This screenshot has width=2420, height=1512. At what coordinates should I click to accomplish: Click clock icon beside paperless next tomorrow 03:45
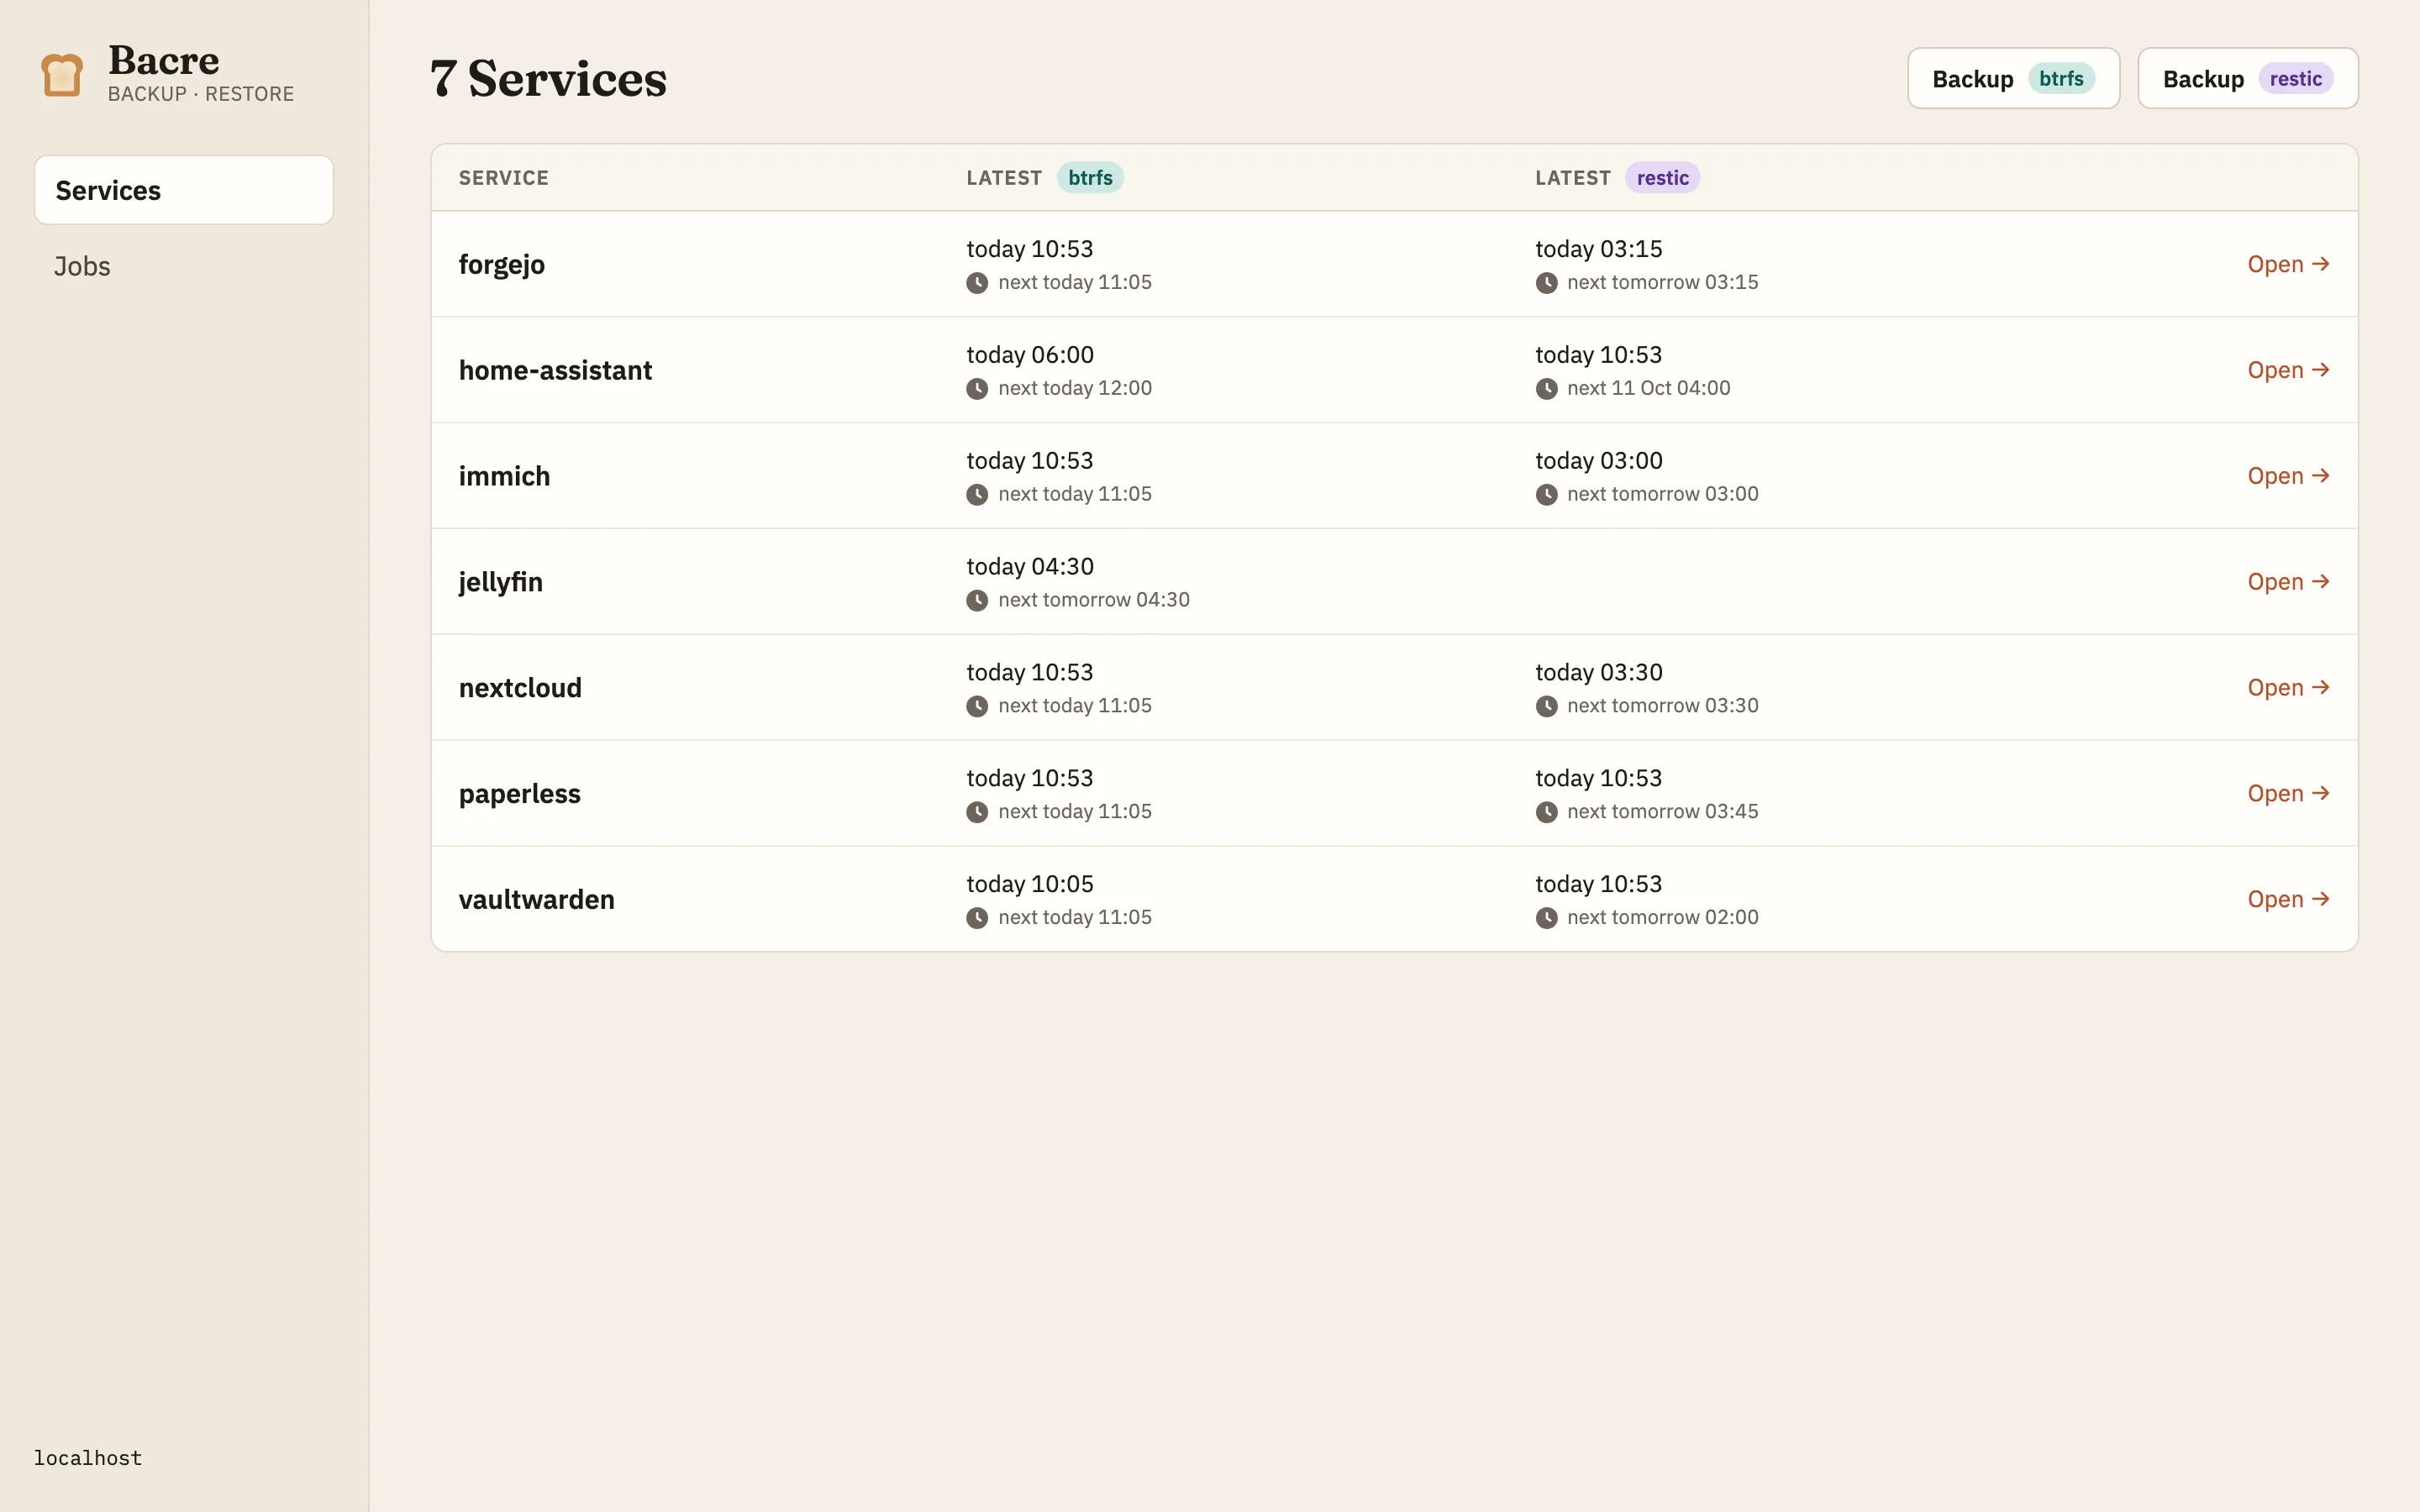tap(1546, 813)
